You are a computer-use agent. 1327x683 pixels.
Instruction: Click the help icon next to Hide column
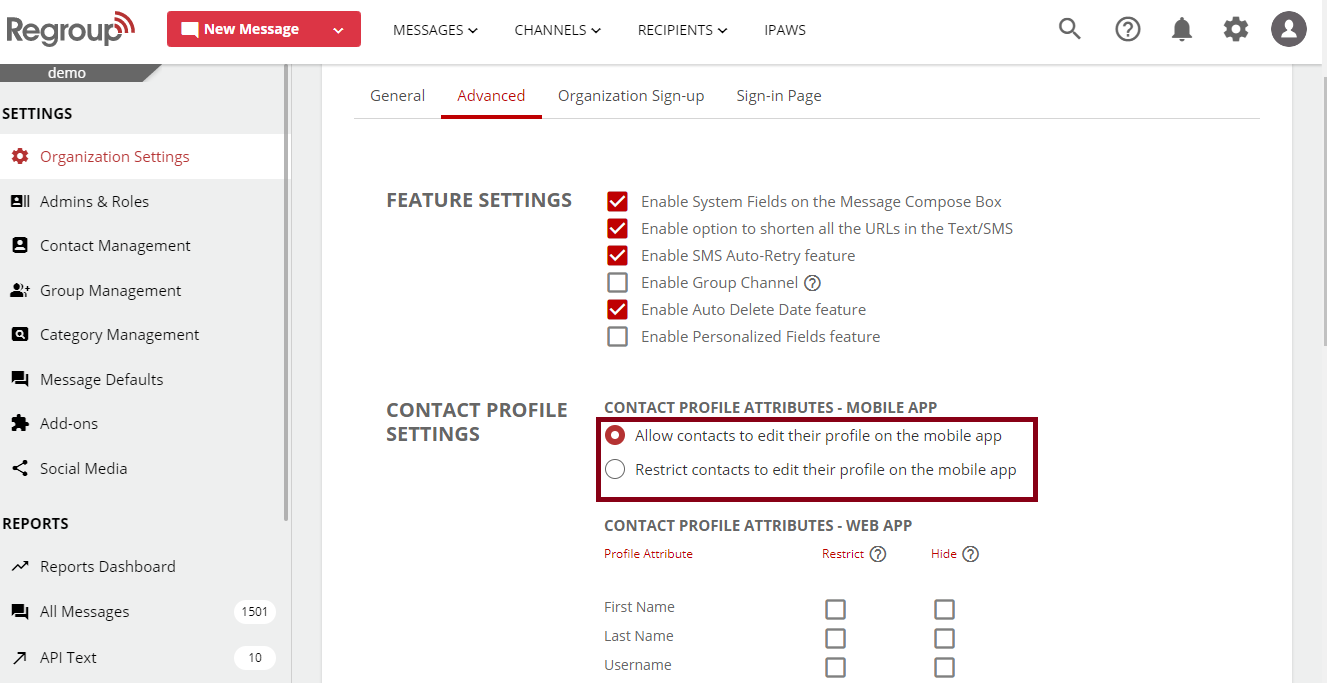pos(970,554)
